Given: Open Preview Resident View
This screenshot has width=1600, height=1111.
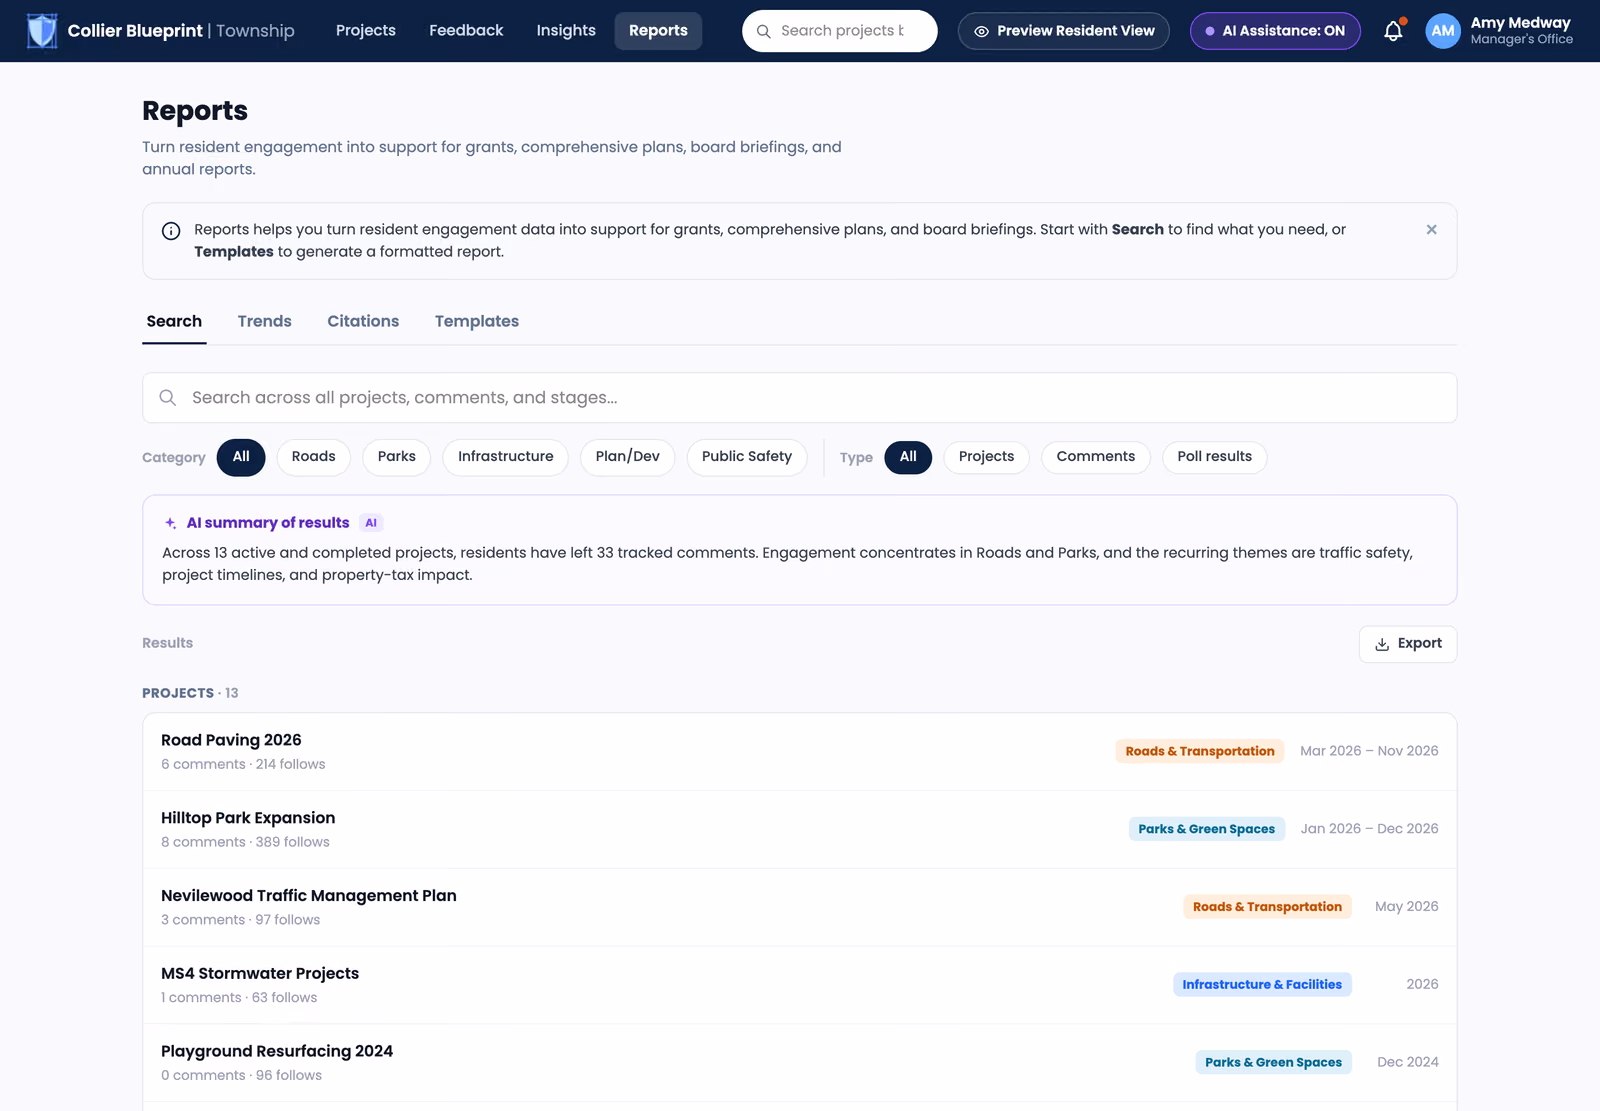Looking at the screenshot, I should click(x=1063, y=31).
